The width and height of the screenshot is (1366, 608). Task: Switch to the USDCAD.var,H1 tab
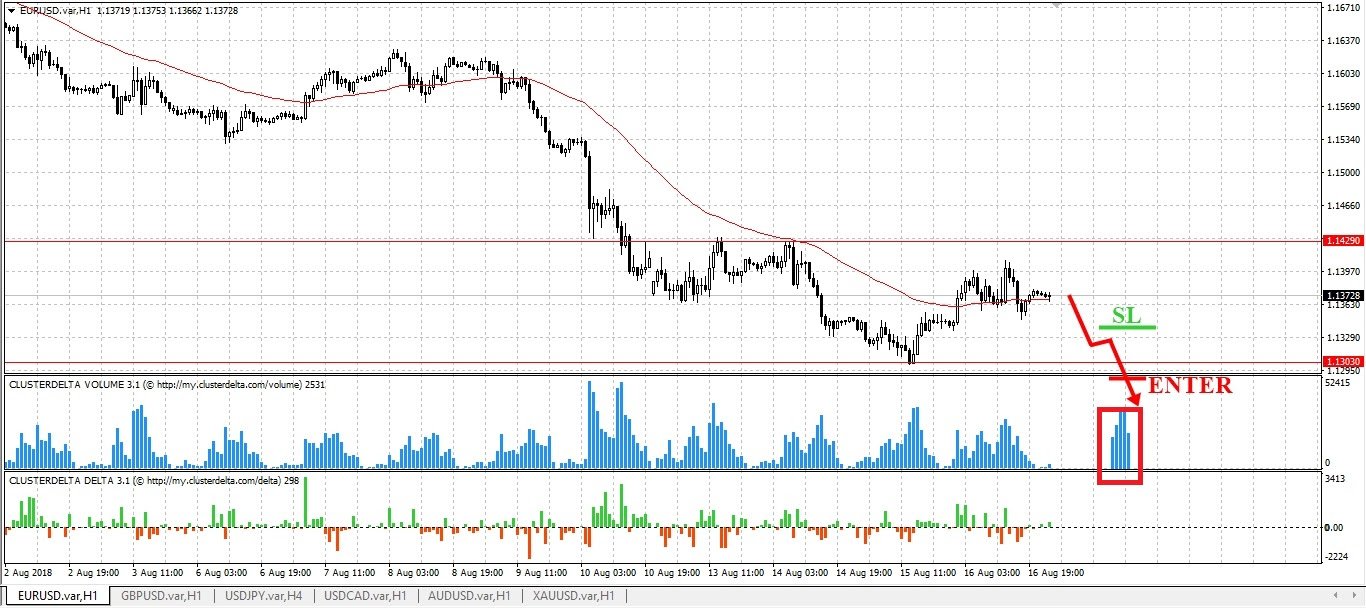pos(365,596)
